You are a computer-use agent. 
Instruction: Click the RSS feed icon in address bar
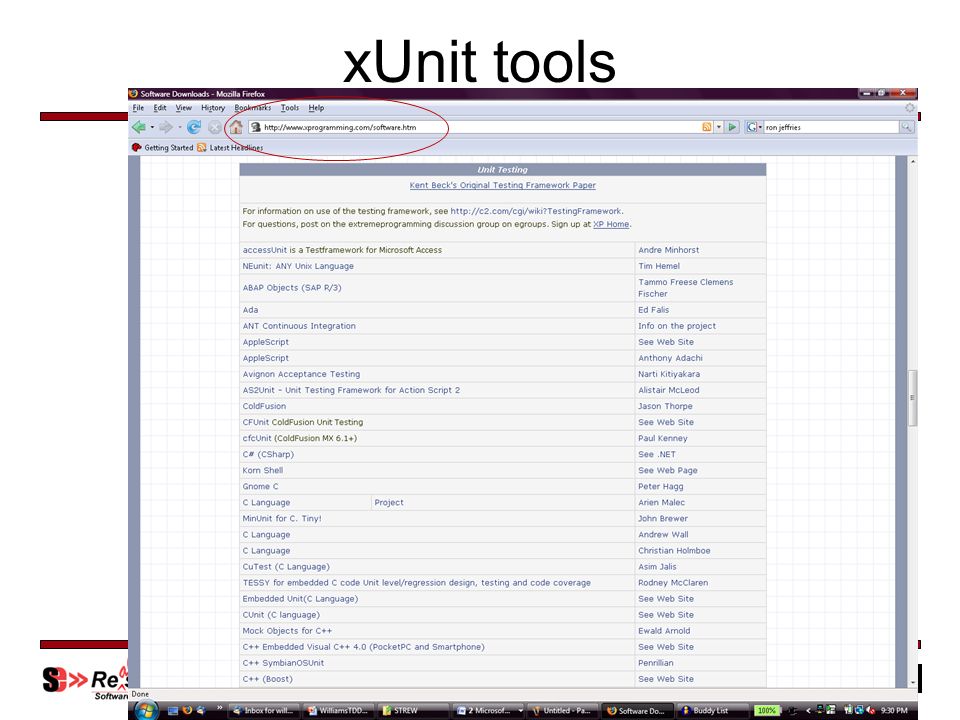[707, 127]
